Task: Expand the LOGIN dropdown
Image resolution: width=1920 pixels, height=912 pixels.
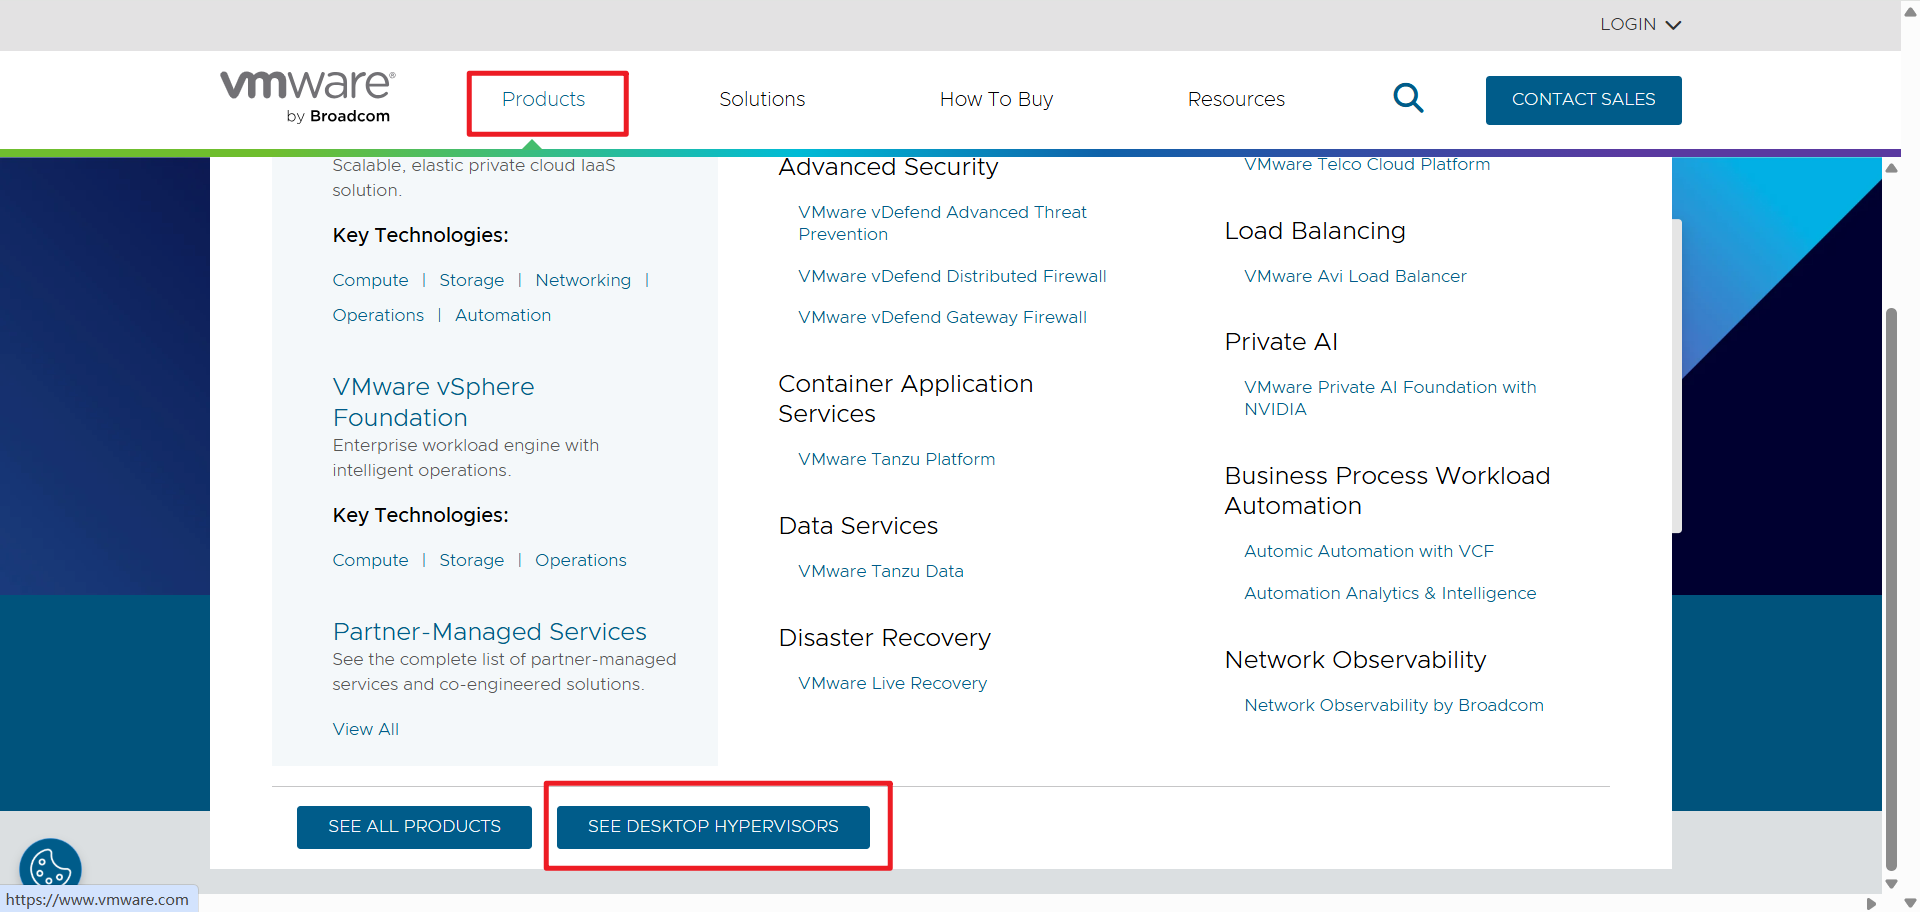Action: point(1640,24)
